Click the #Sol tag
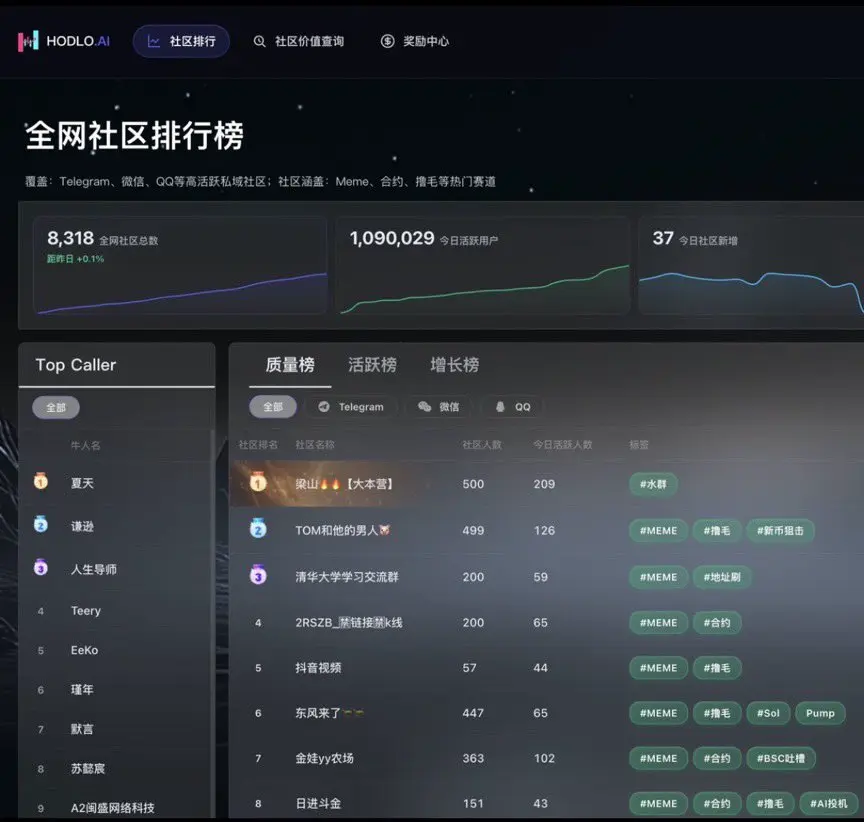The height and width of the screenshot is (822, 864). (x=768, y=713)
